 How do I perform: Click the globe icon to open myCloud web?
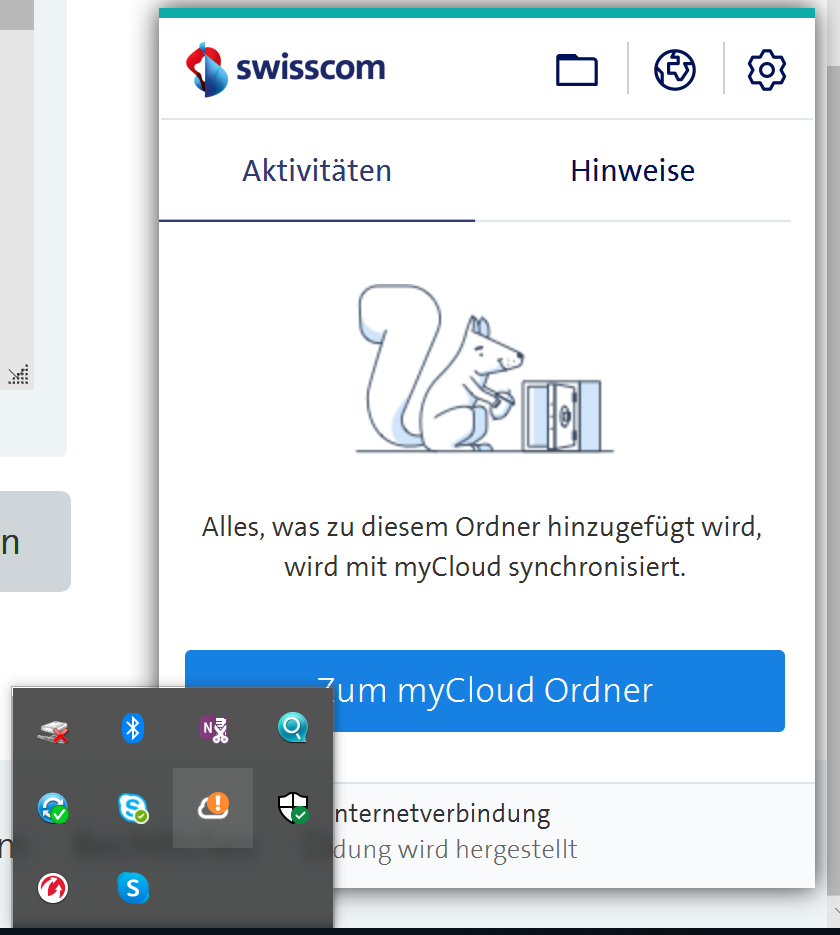(x=675, y=70)
